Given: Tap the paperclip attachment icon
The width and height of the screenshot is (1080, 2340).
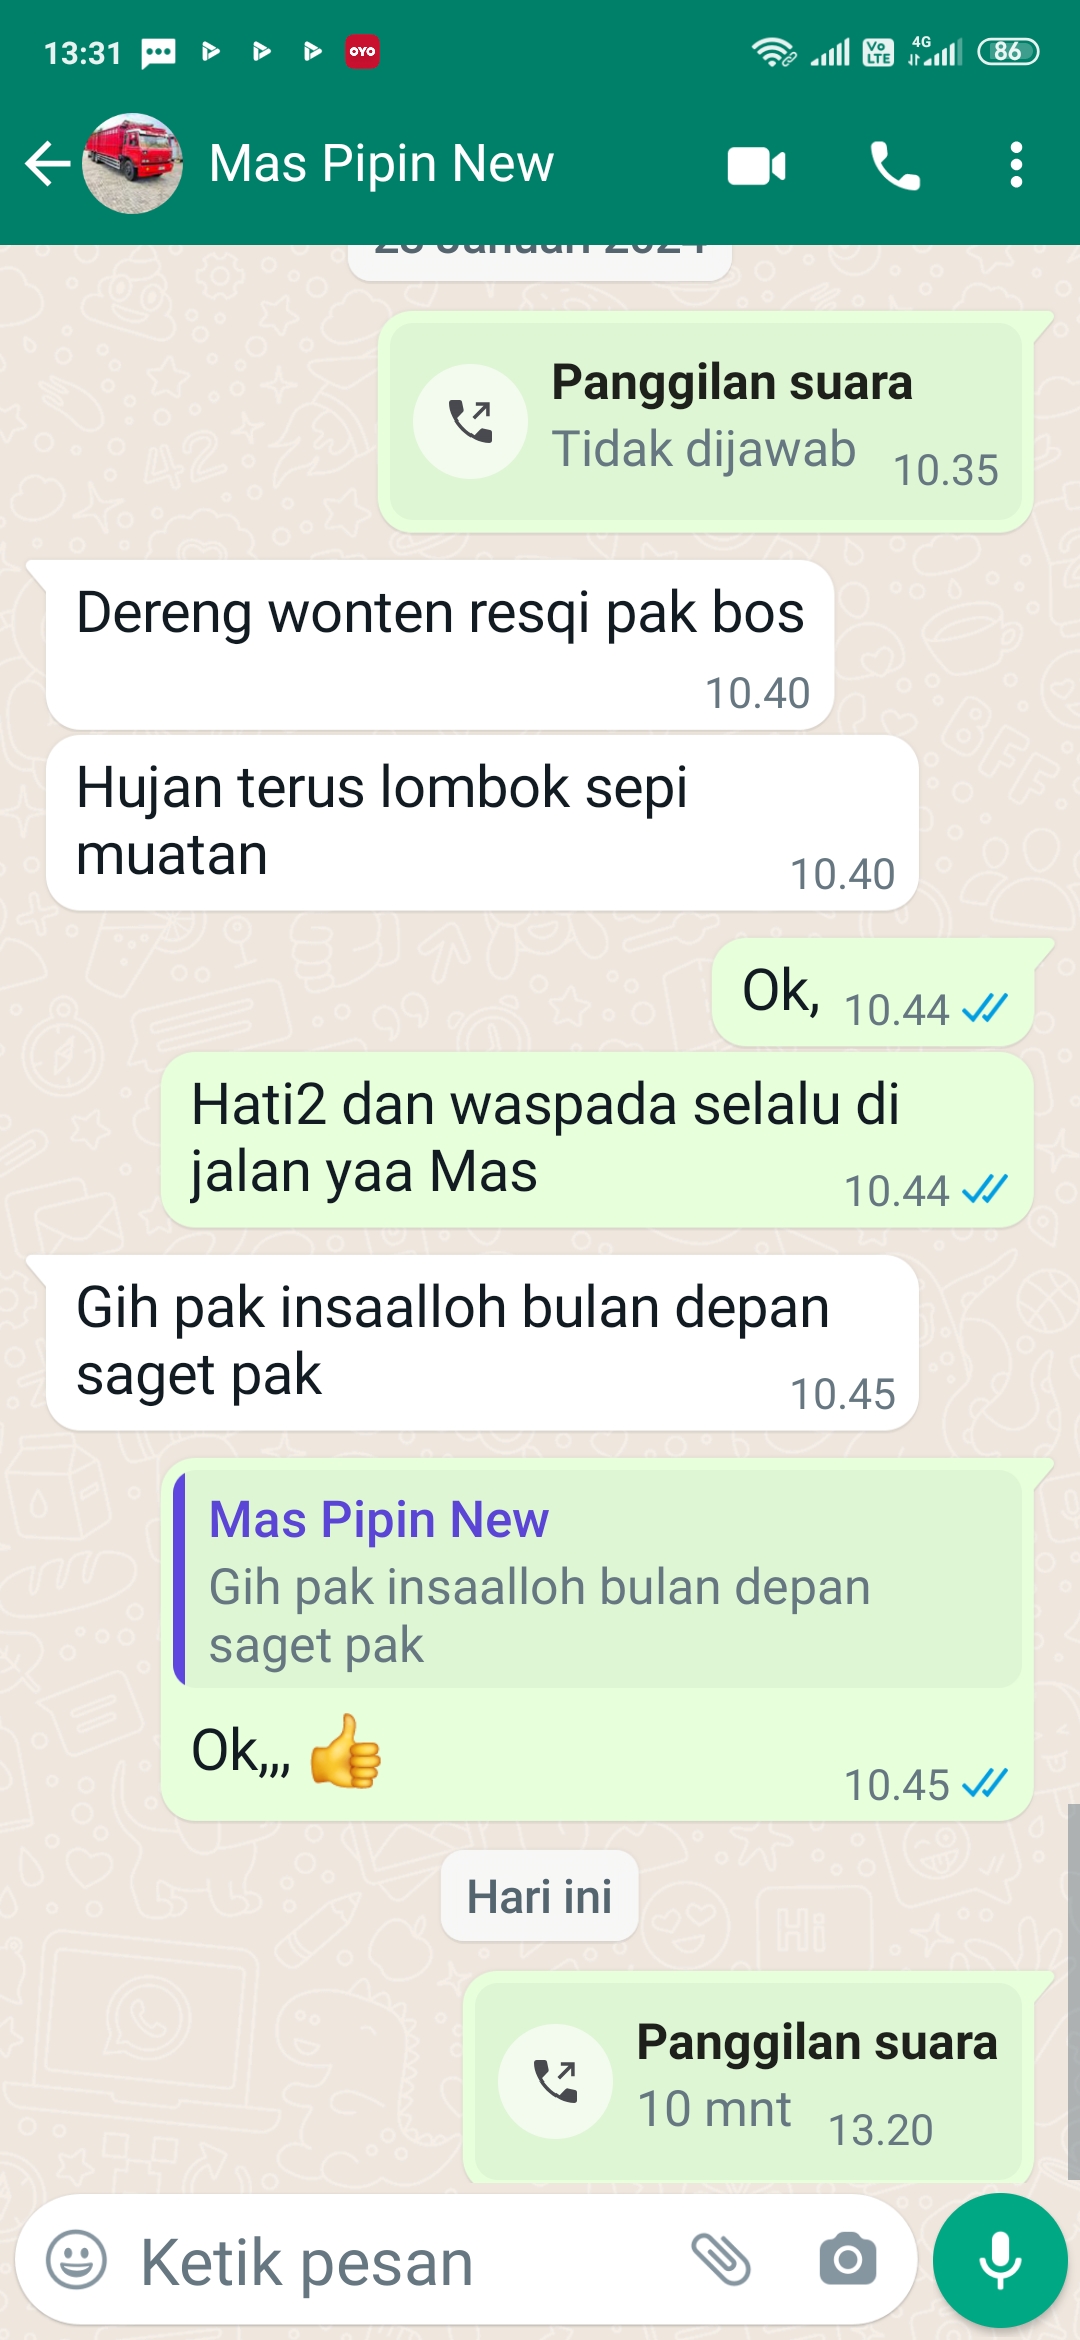Looking at the screenshot, I should (x=721, y=2260).
